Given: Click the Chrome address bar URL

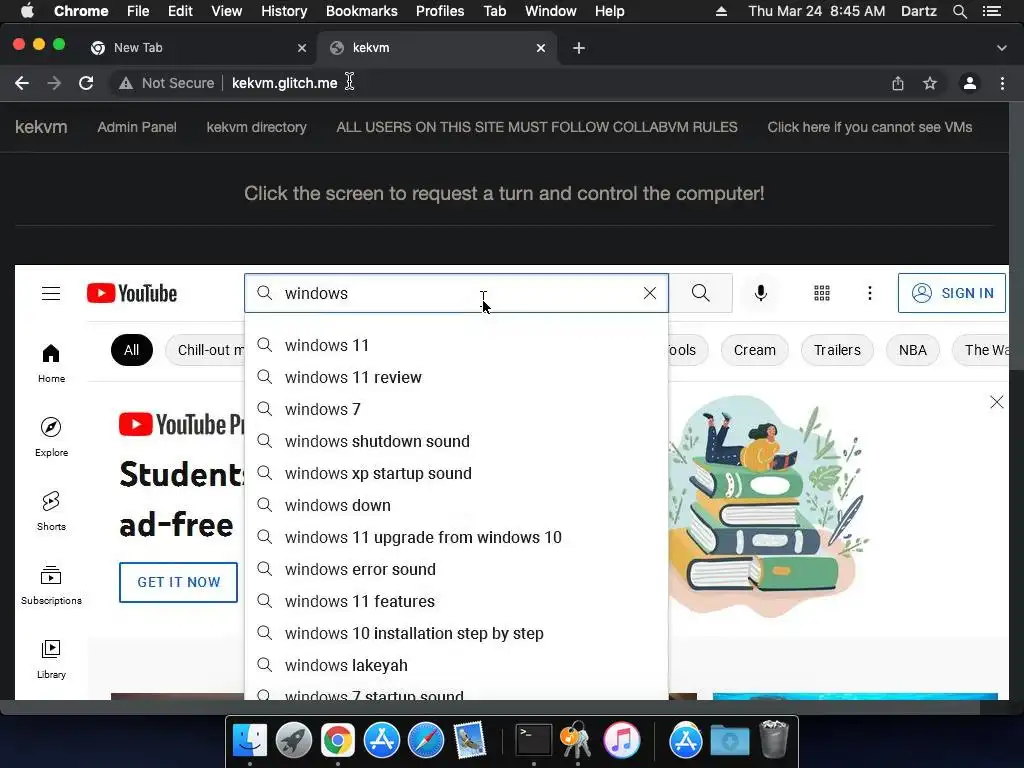Looking at the screenshot, I should tap(285, 83).
